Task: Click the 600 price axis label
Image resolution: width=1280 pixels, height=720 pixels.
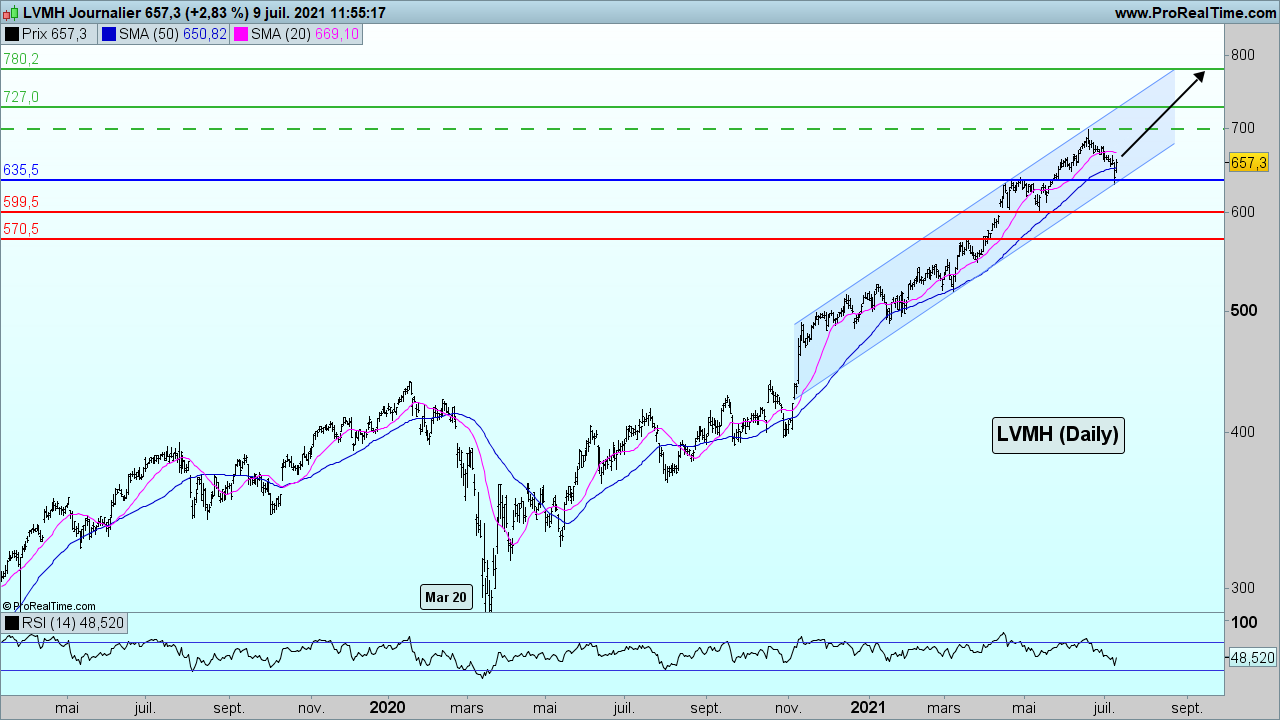Action: 1242,212
